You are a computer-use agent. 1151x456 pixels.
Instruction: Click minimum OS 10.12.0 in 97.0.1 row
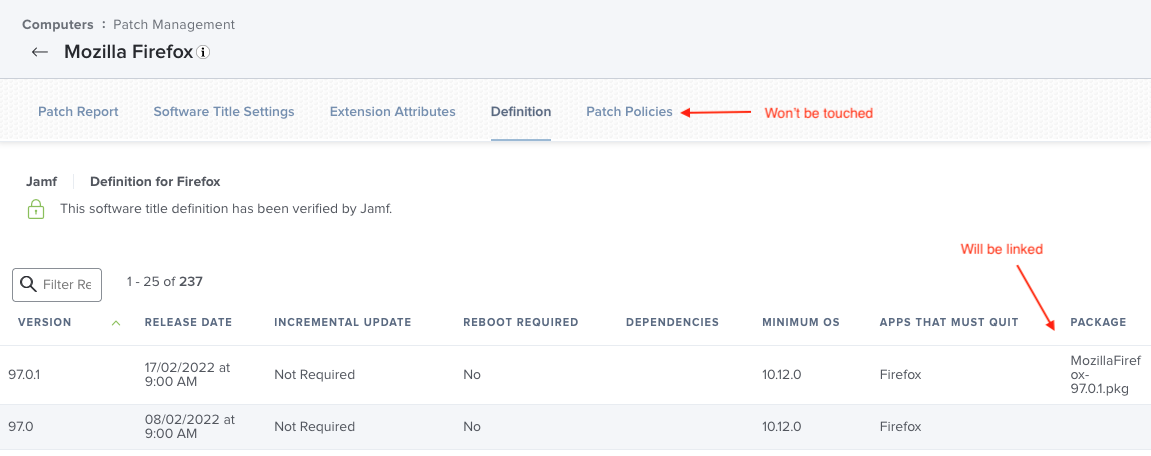tap(782, 374)
